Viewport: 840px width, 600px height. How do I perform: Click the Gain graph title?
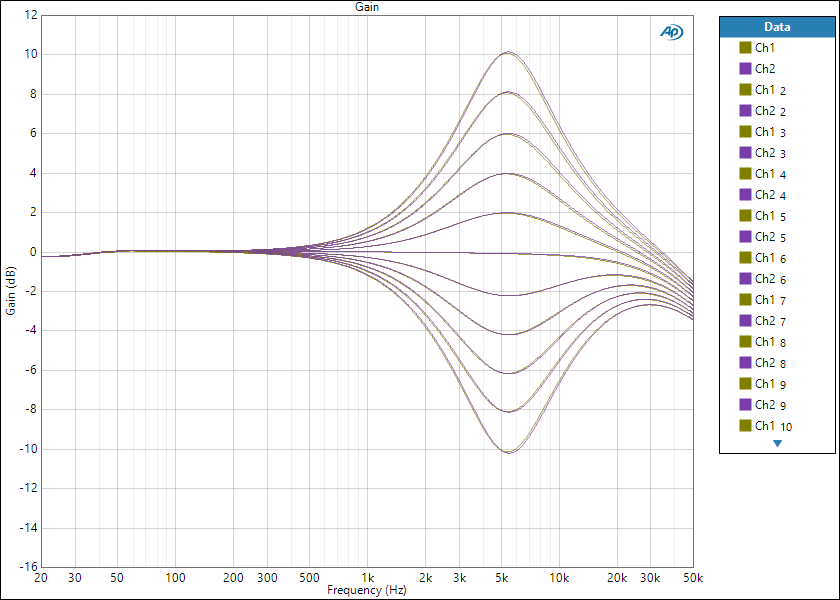pyautogui.click(x=367, y=7)
